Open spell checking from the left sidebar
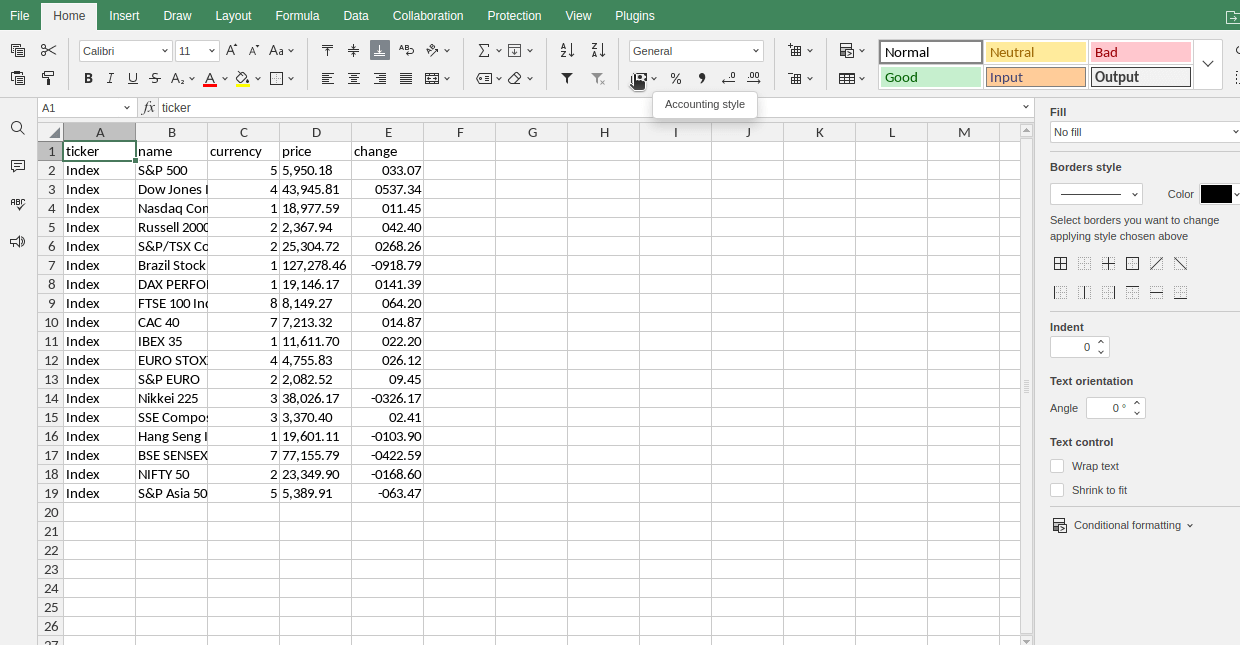The image size is (1240, 645). click(17, 204)
